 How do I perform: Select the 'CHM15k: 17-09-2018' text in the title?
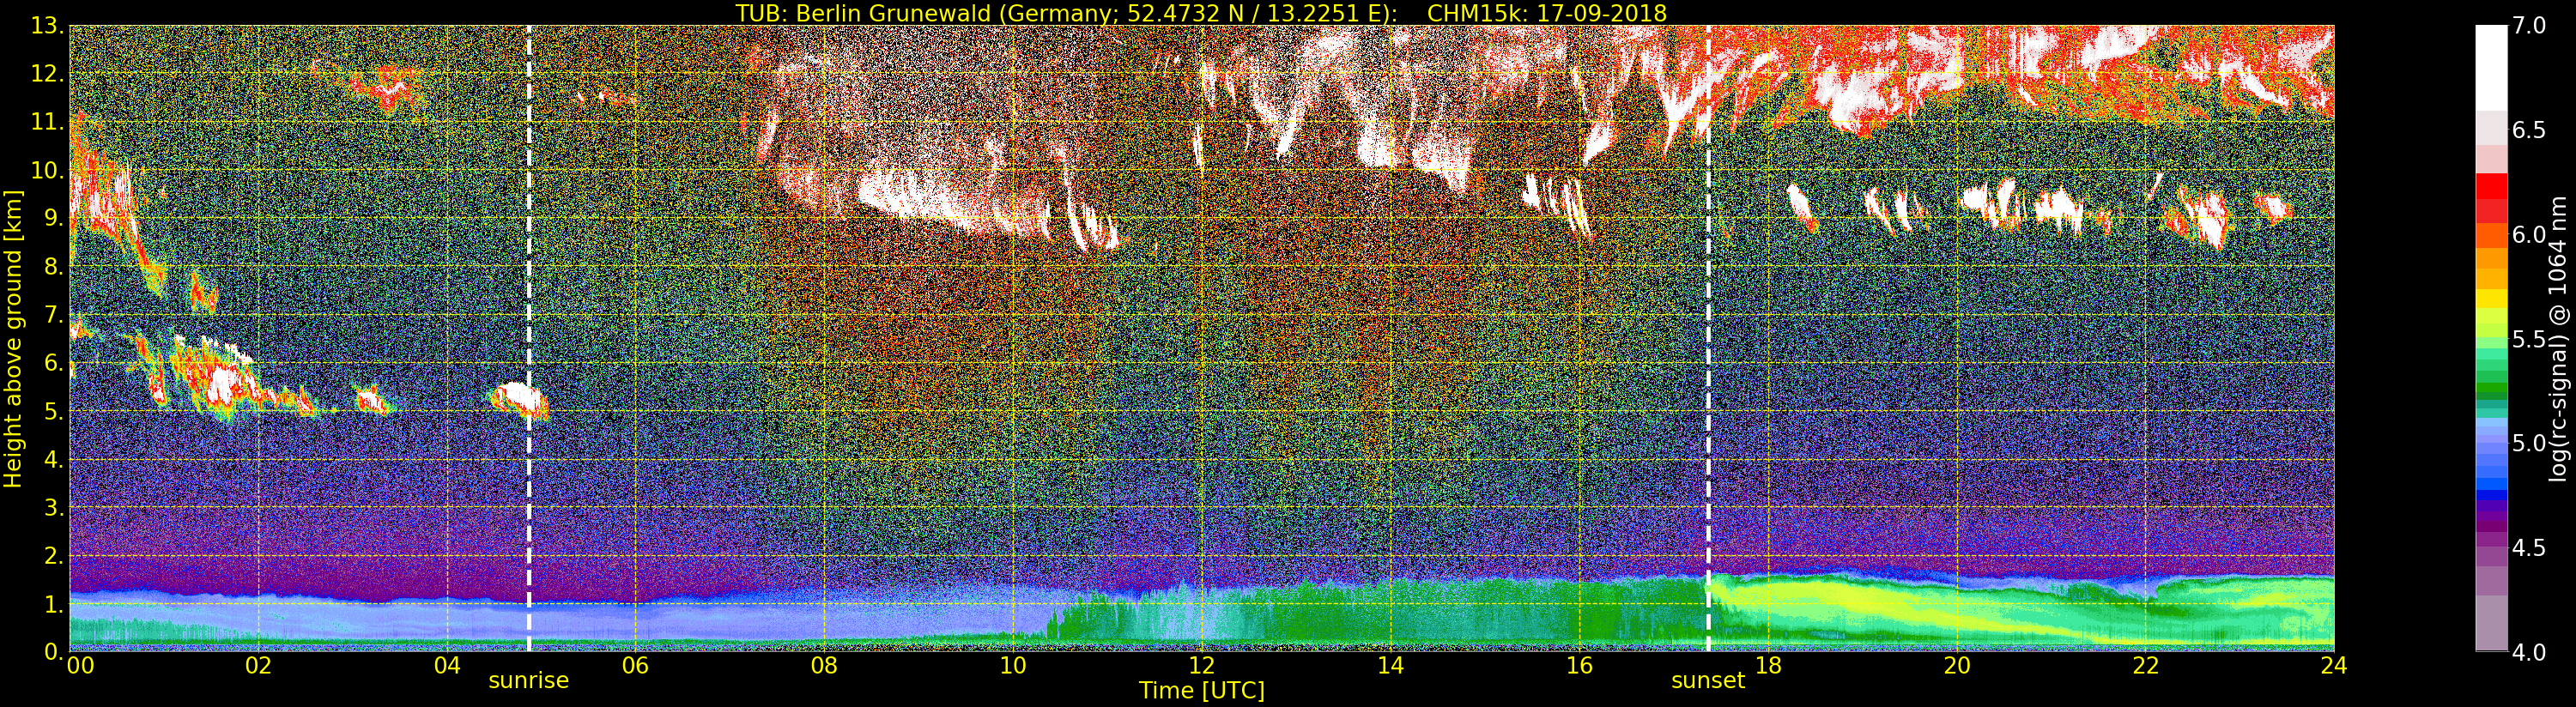pos(1547,13)
